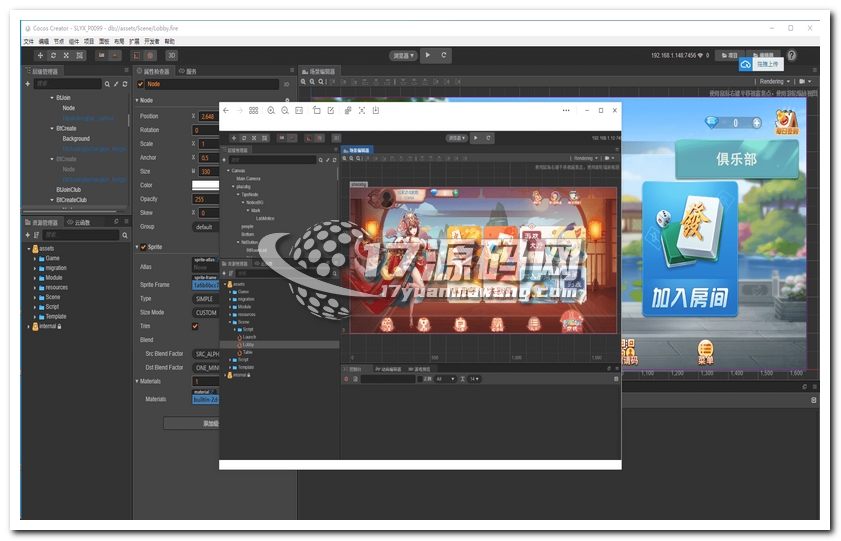This screenshot has height=541, width=841.
Task: Click the Opacity 255 value field
Action: coord(205,199)
